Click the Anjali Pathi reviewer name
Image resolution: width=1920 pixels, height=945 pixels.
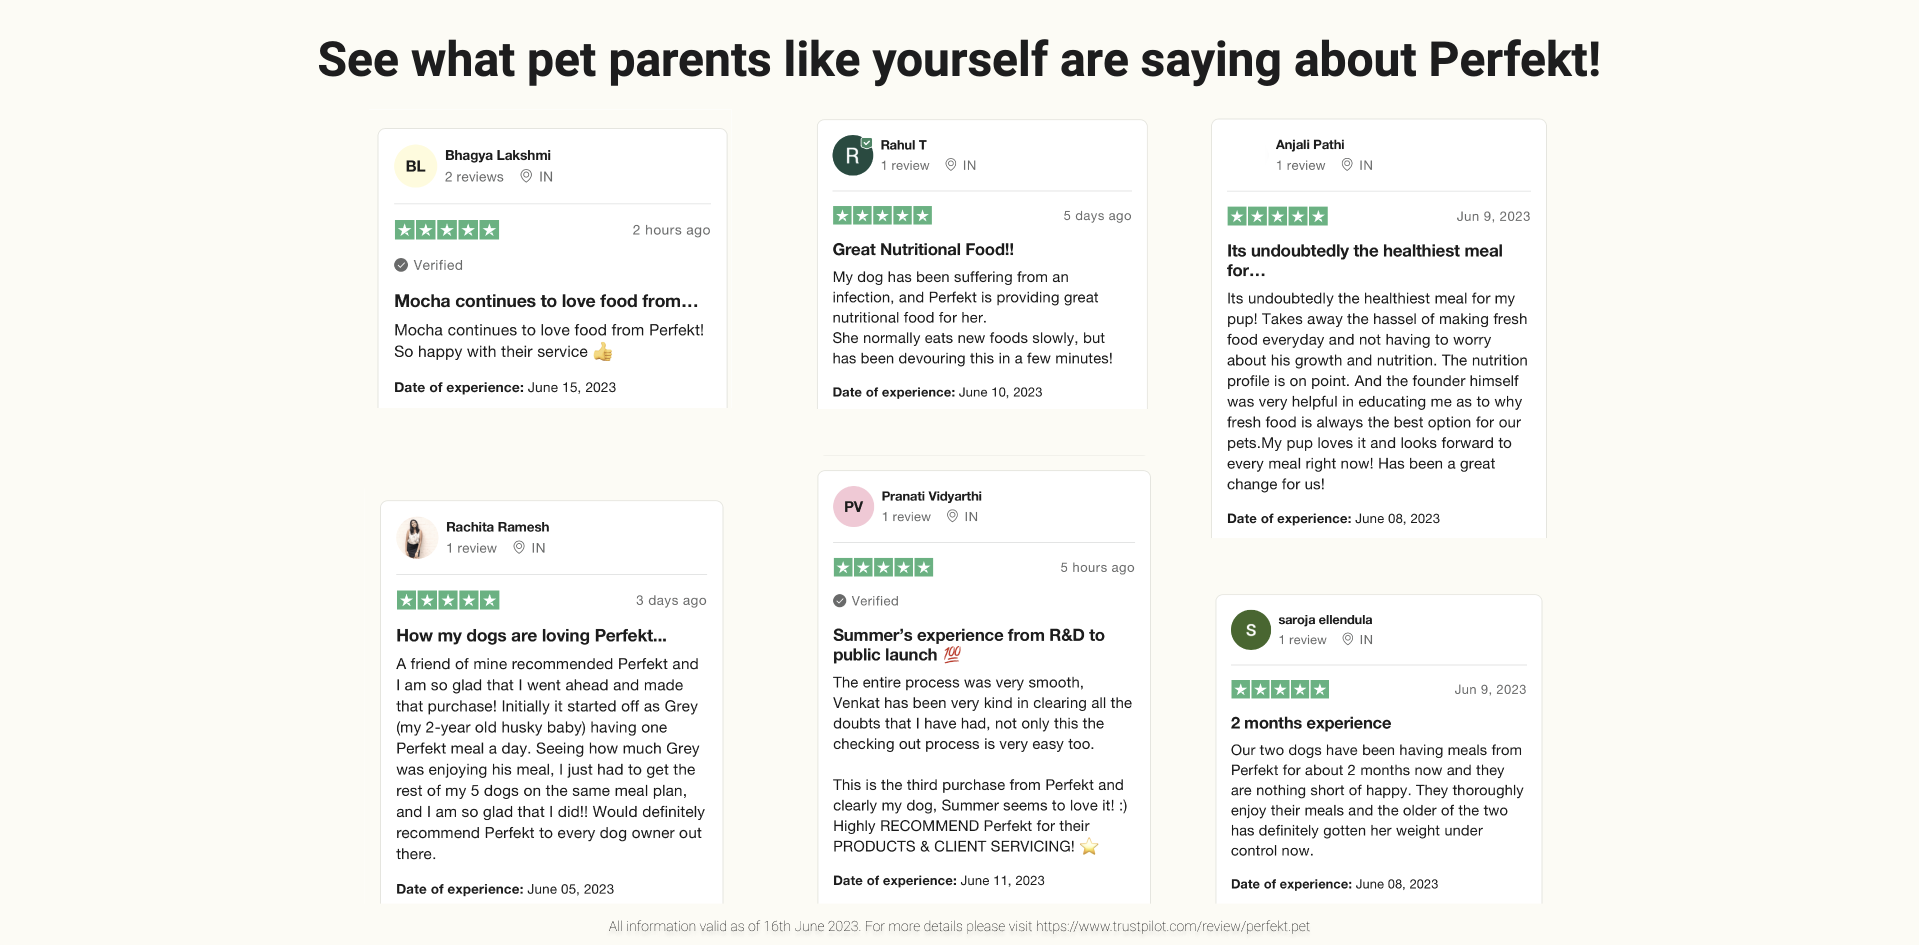click(1309, 144)
